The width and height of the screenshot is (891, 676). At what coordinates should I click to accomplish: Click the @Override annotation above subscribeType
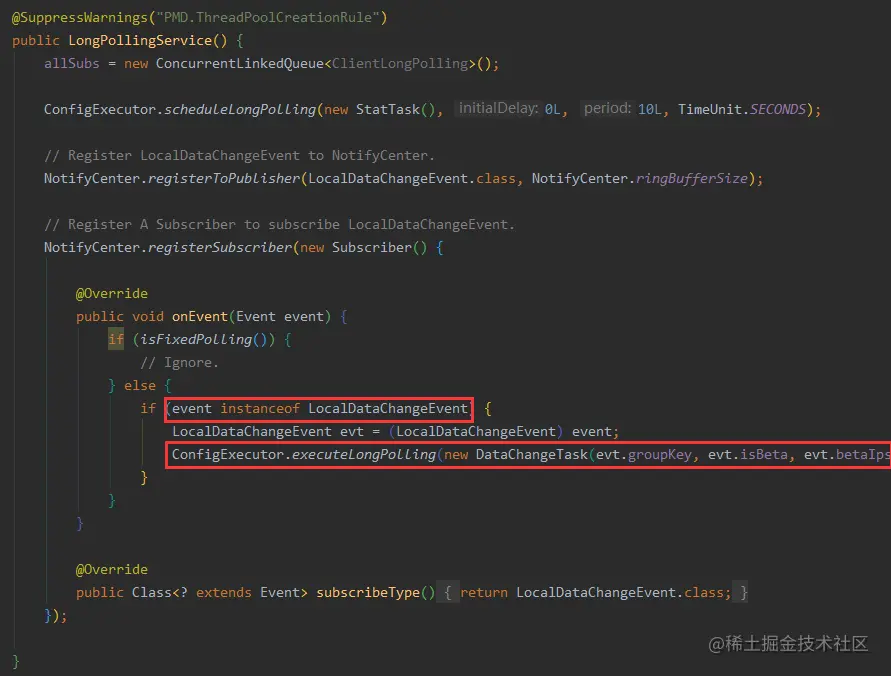click(x=112, y=569)
